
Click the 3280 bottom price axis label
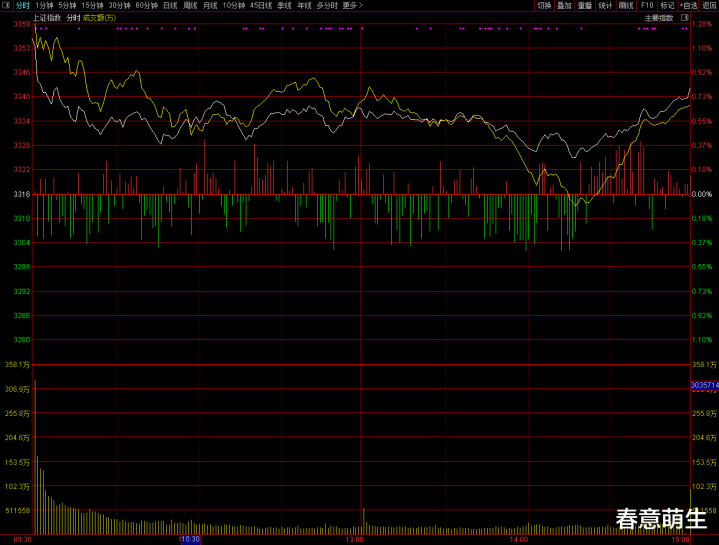(x=22, y=340)
